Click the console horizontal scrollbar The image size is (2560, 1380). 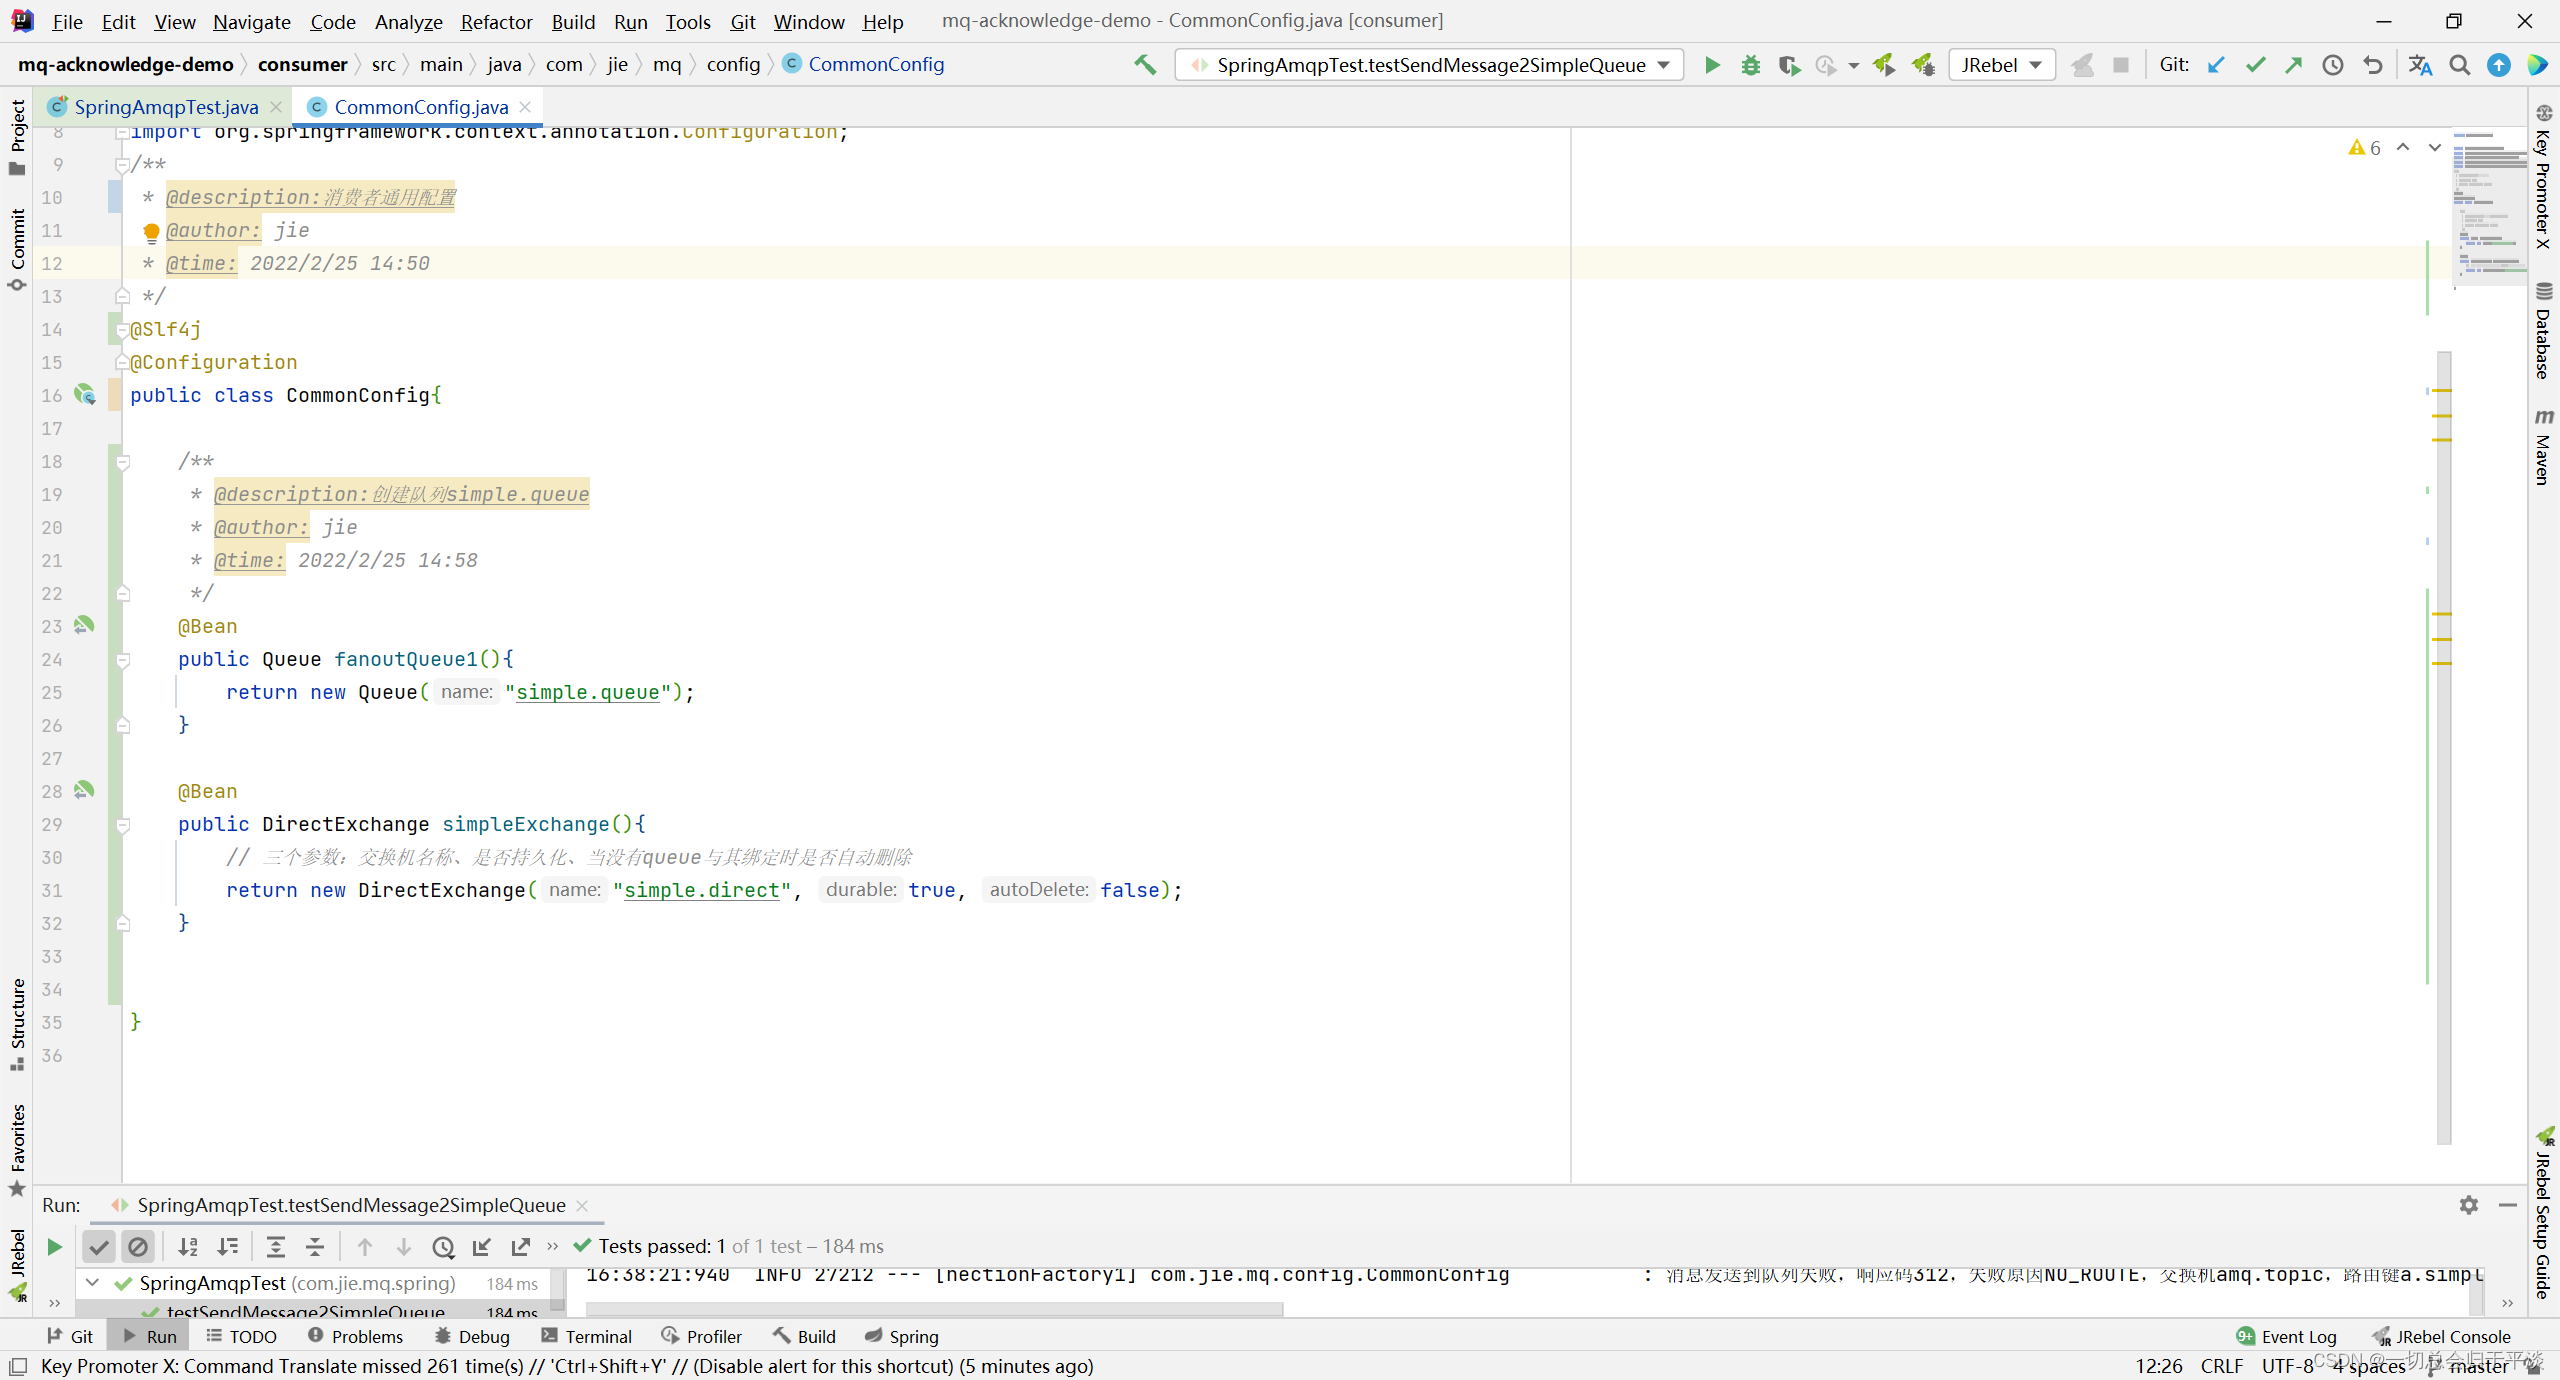coord(934,1308)
